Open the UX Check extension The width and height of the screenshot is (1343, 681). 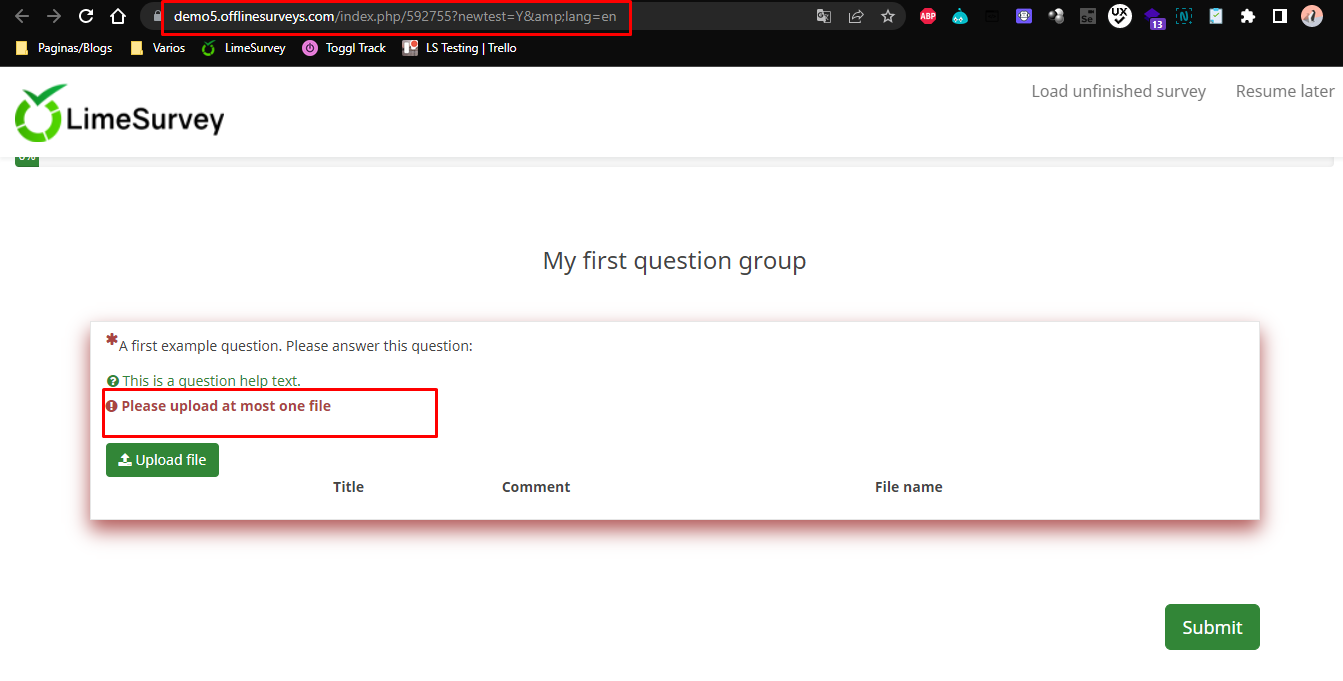coord(1120,16)
